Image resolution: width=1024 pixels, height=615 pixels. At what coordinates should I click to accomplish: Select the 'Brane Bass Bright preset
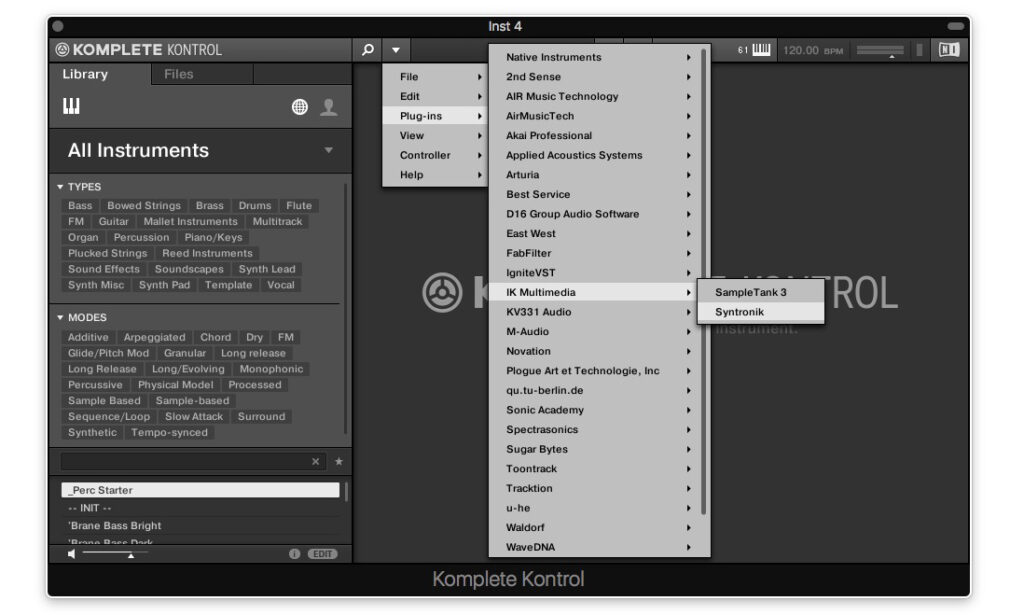point(115,526)
